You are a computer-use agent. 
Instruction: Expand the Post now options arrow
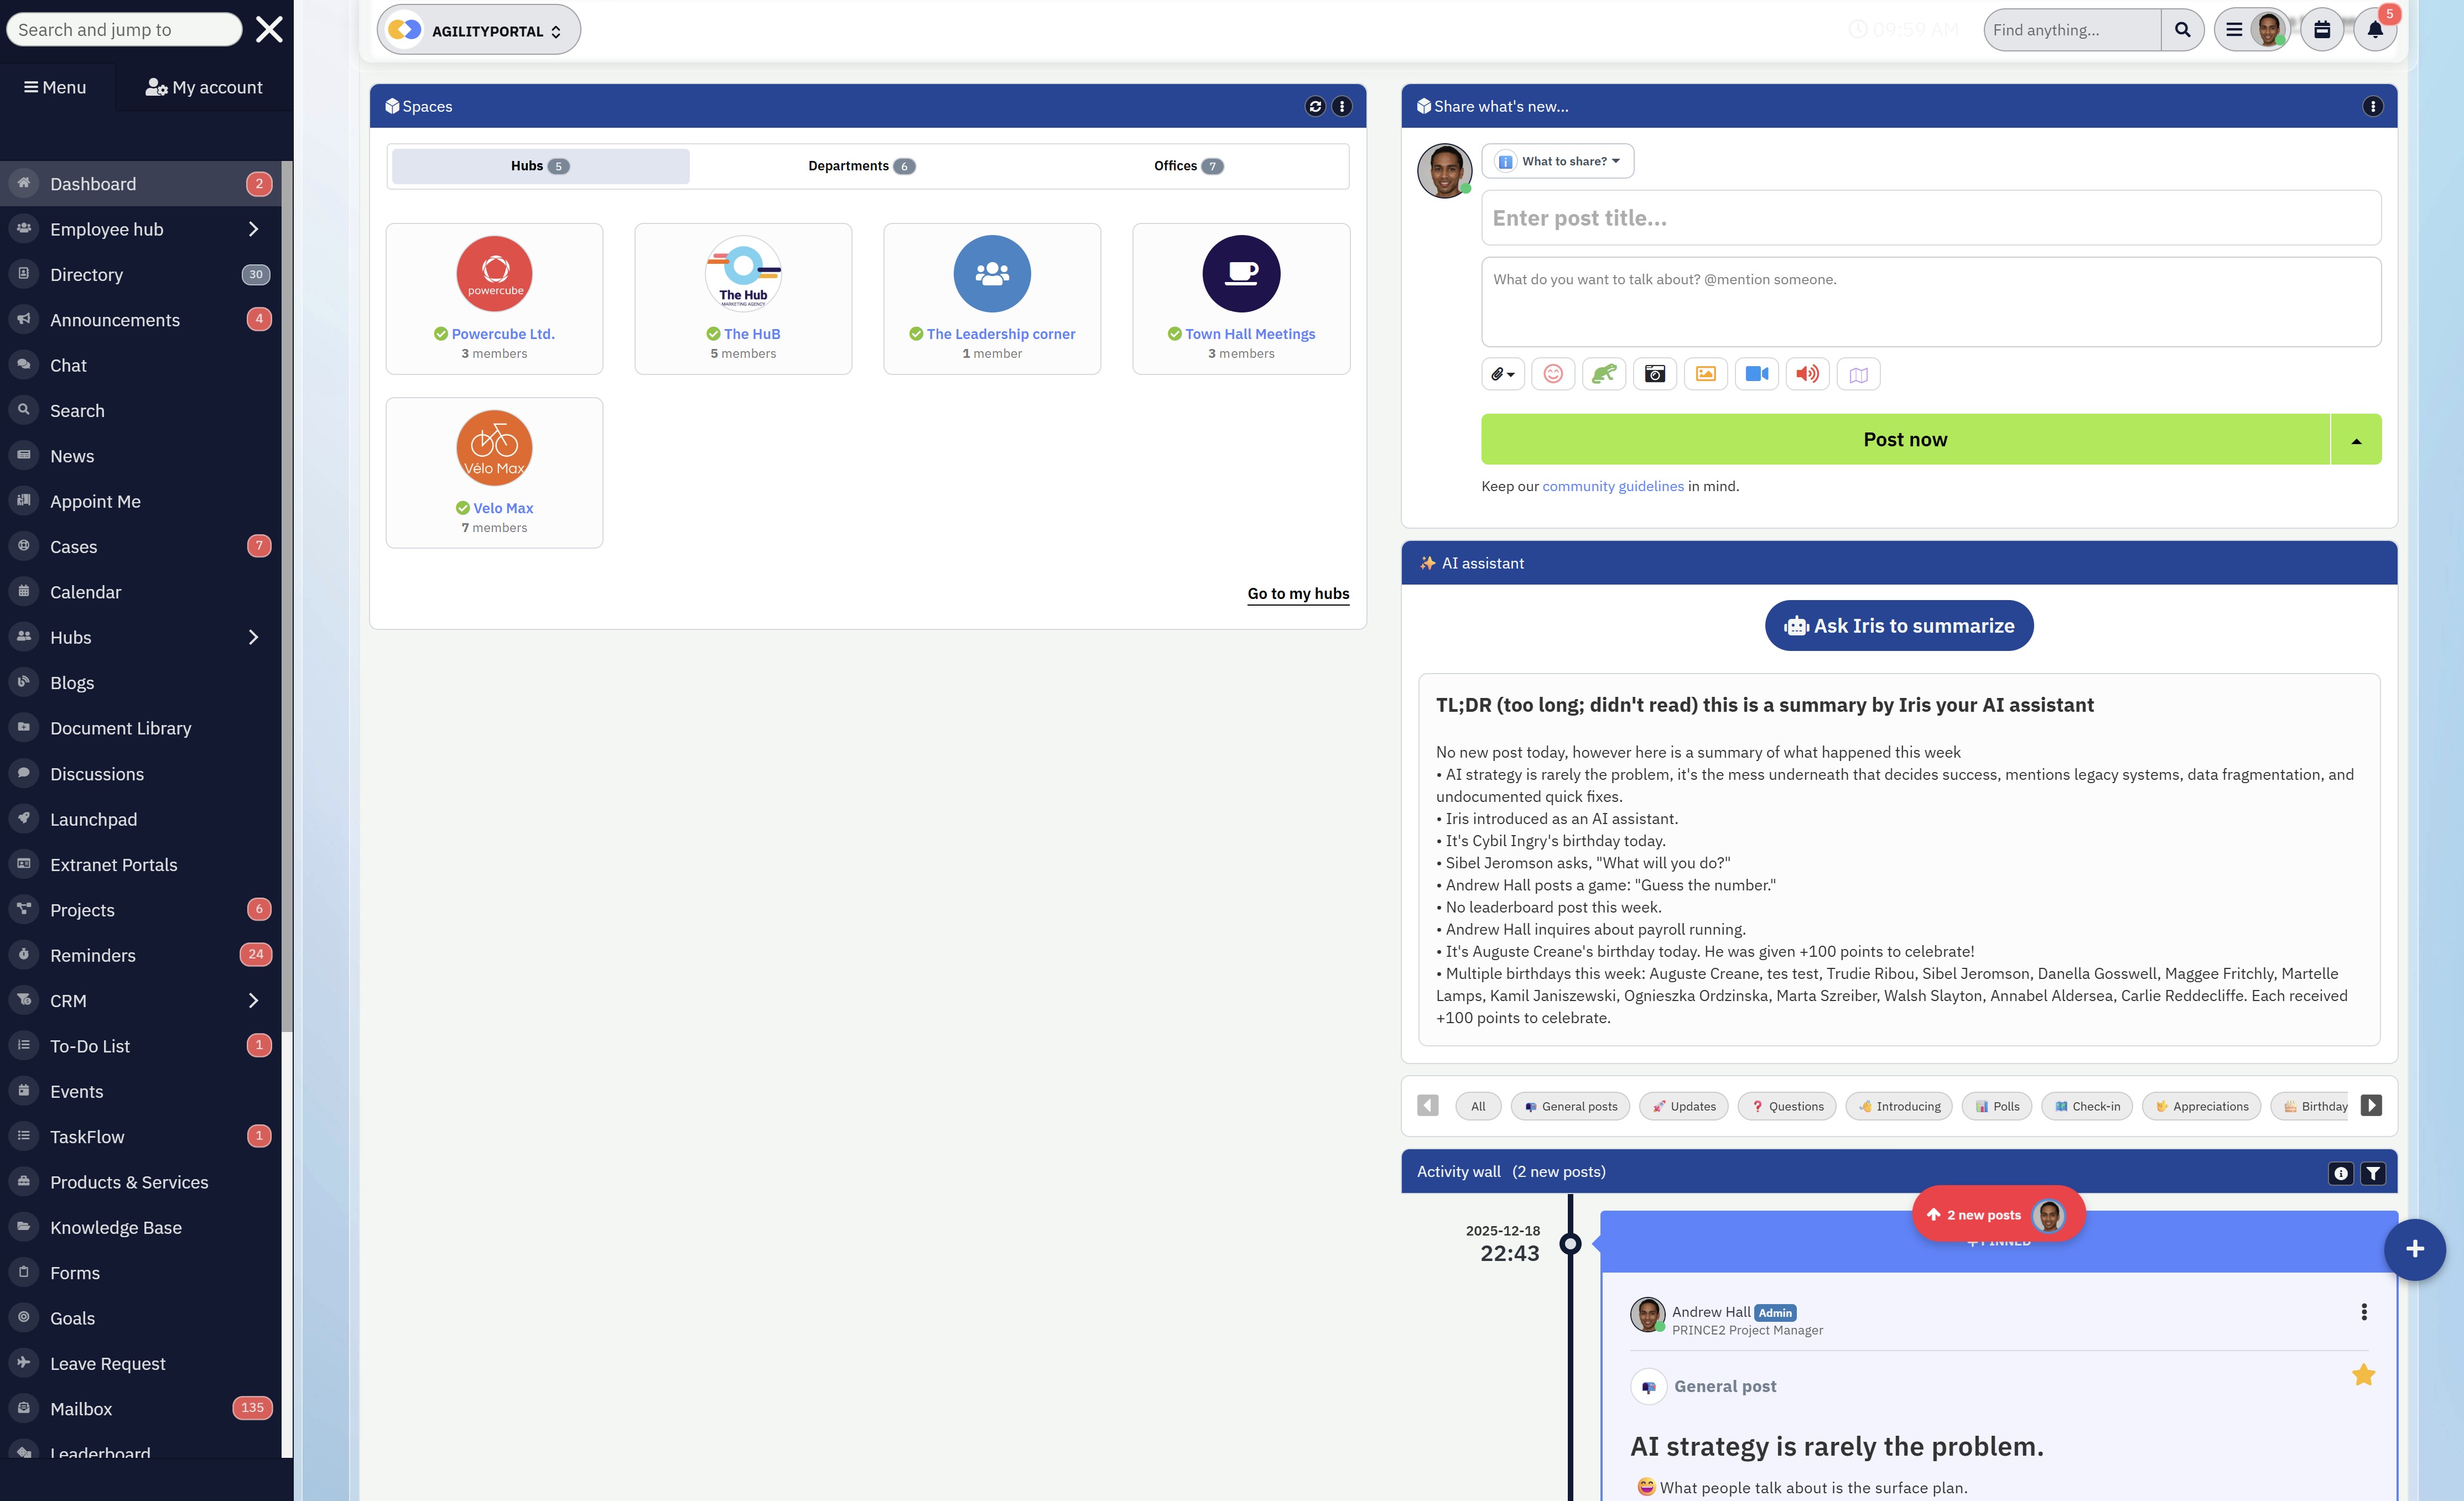point(2356,440)
